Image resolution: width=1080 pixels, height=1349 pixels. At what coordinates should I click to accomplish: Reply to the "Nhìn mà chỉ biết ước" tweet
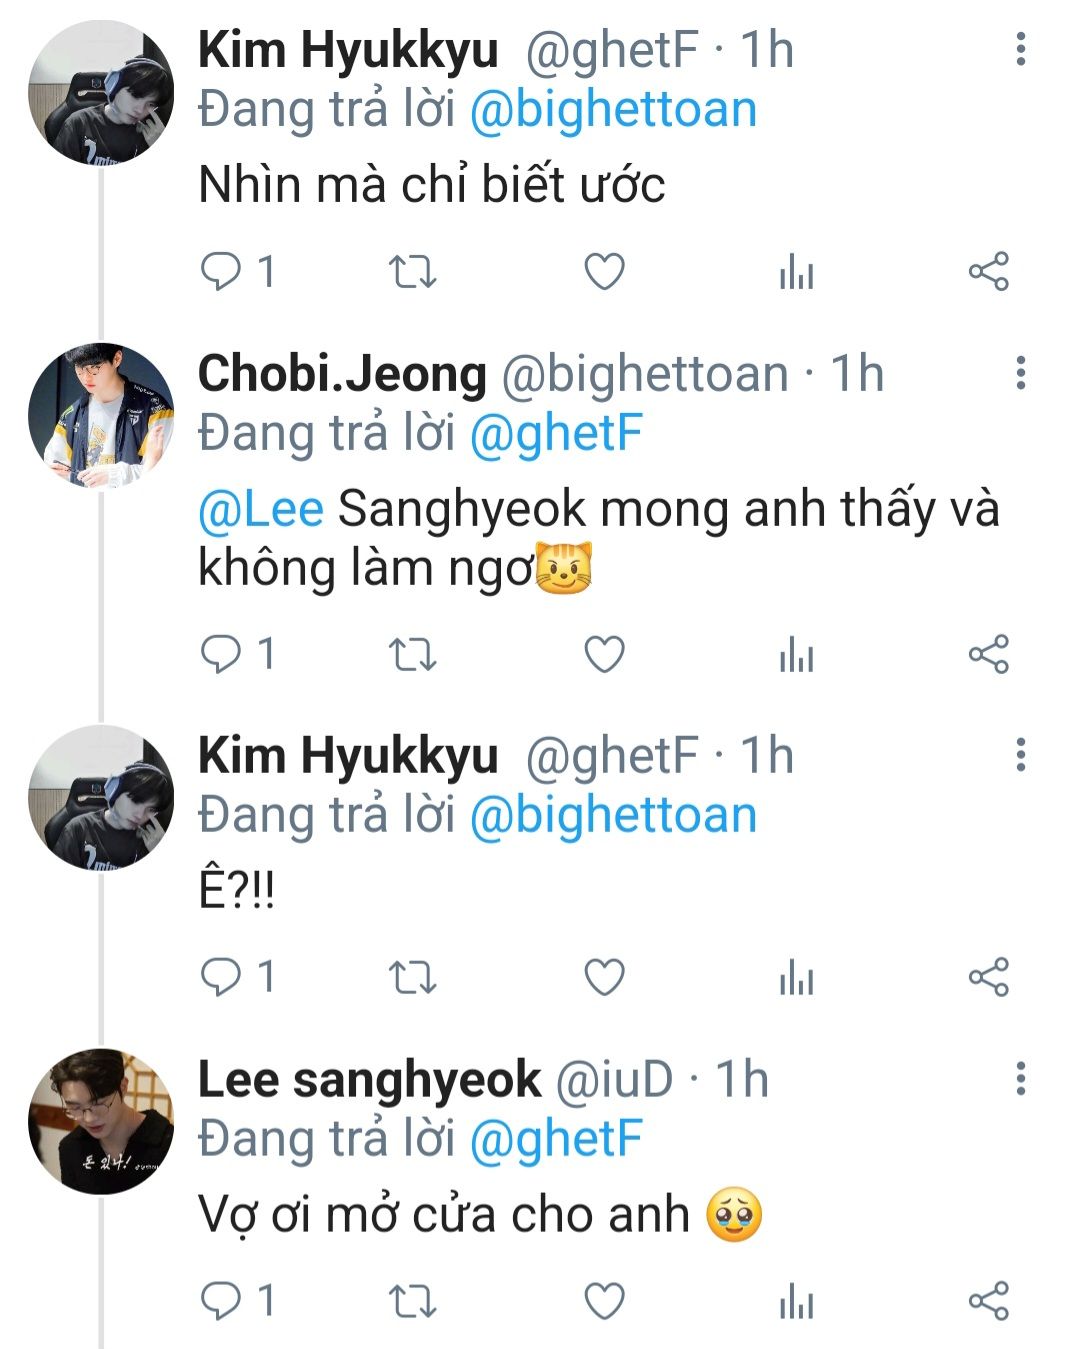point(221,272)
